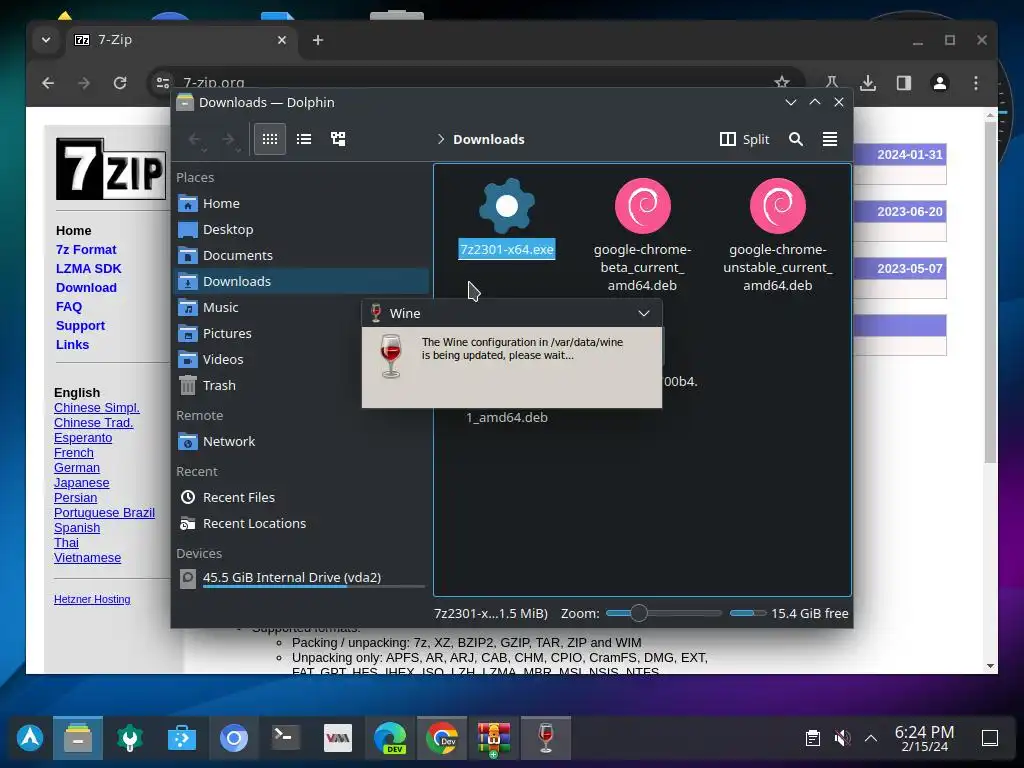This screenshot has height=768, width=1024.
Task: Expand the breadcrumb chevron before Downloads
Action: (441, 139)
